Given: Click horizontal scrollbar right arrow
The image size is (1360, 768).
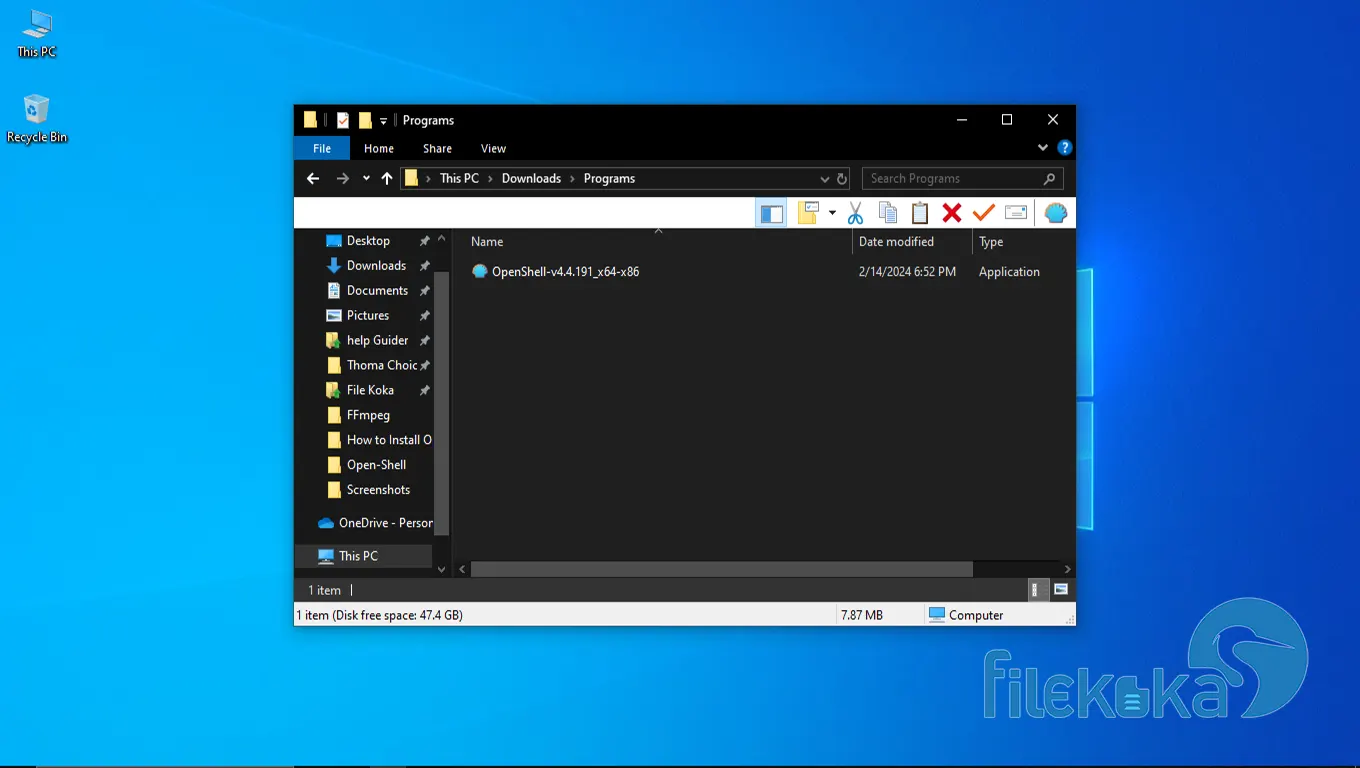Looking at the screenshot, I should [x=1067, y=569].
